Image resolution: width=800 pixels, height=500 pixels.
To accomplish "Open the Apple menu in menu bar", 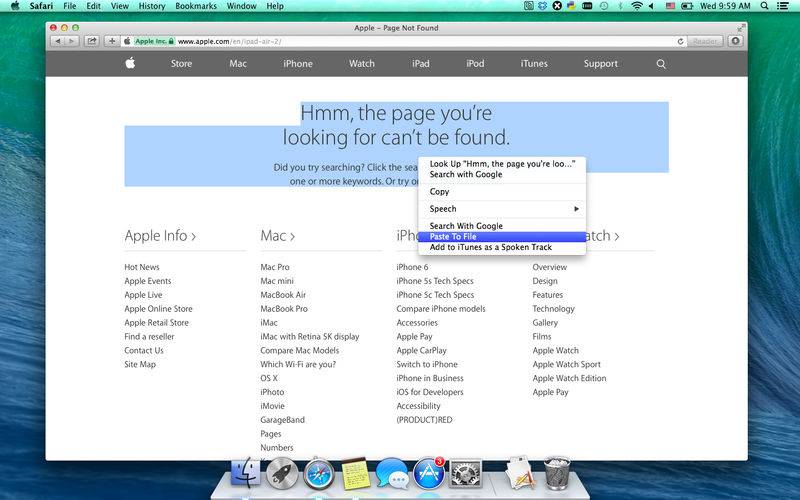I will (15, 6).
